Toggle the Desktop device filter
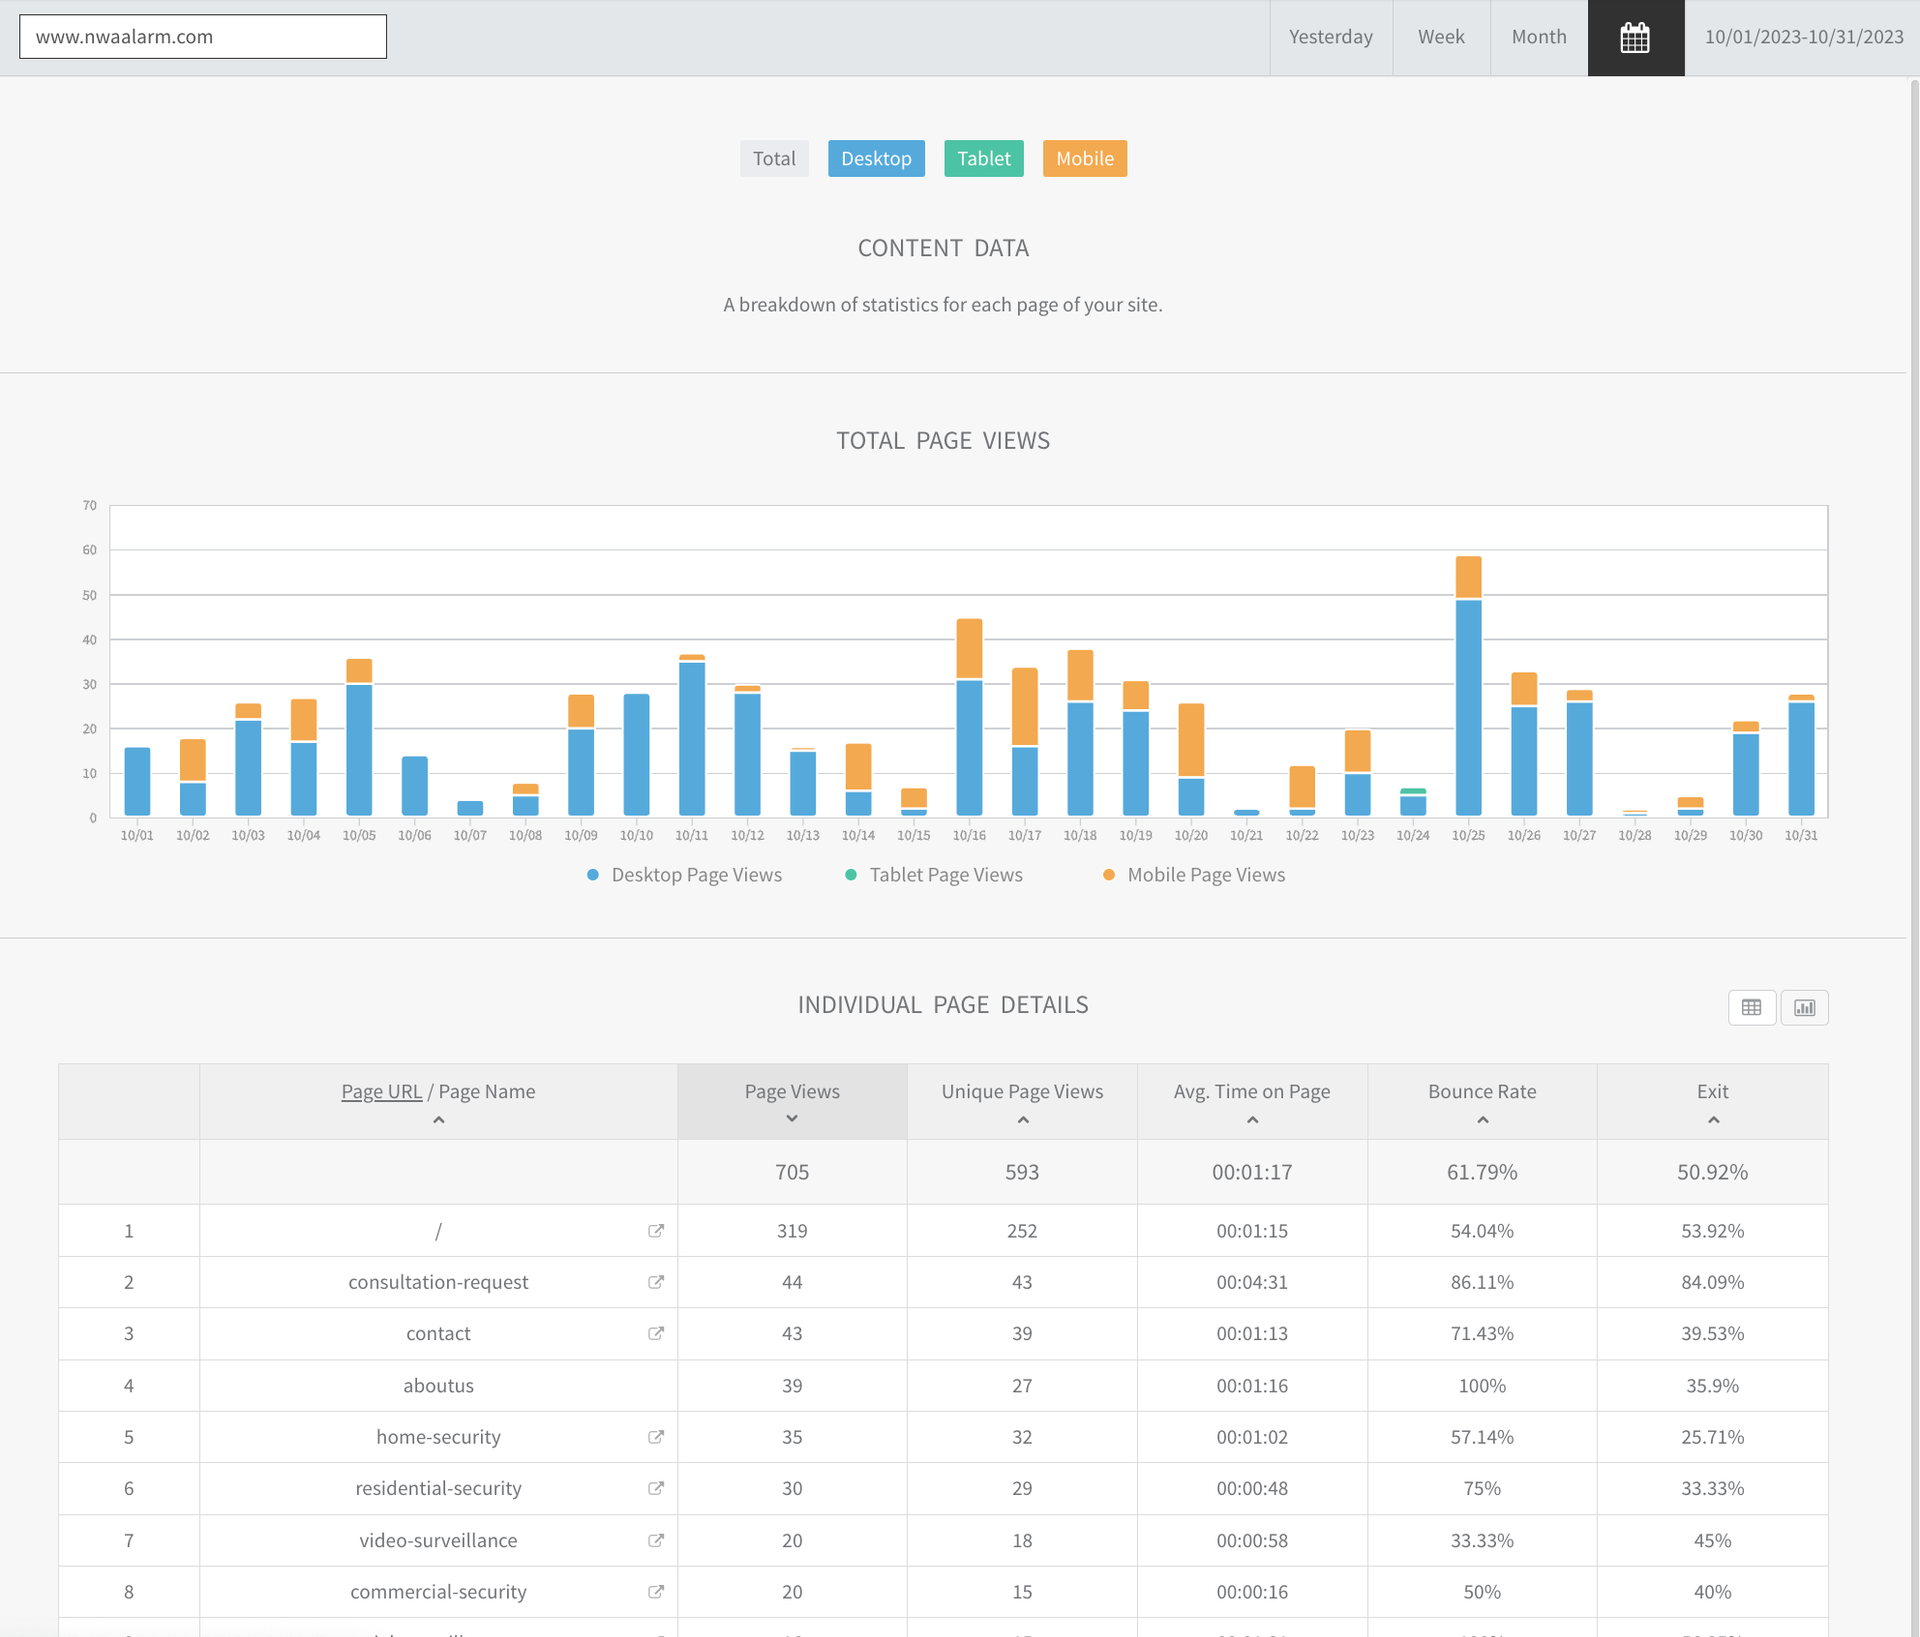This screenshot has height=1637, width=1920. (876, 158)
